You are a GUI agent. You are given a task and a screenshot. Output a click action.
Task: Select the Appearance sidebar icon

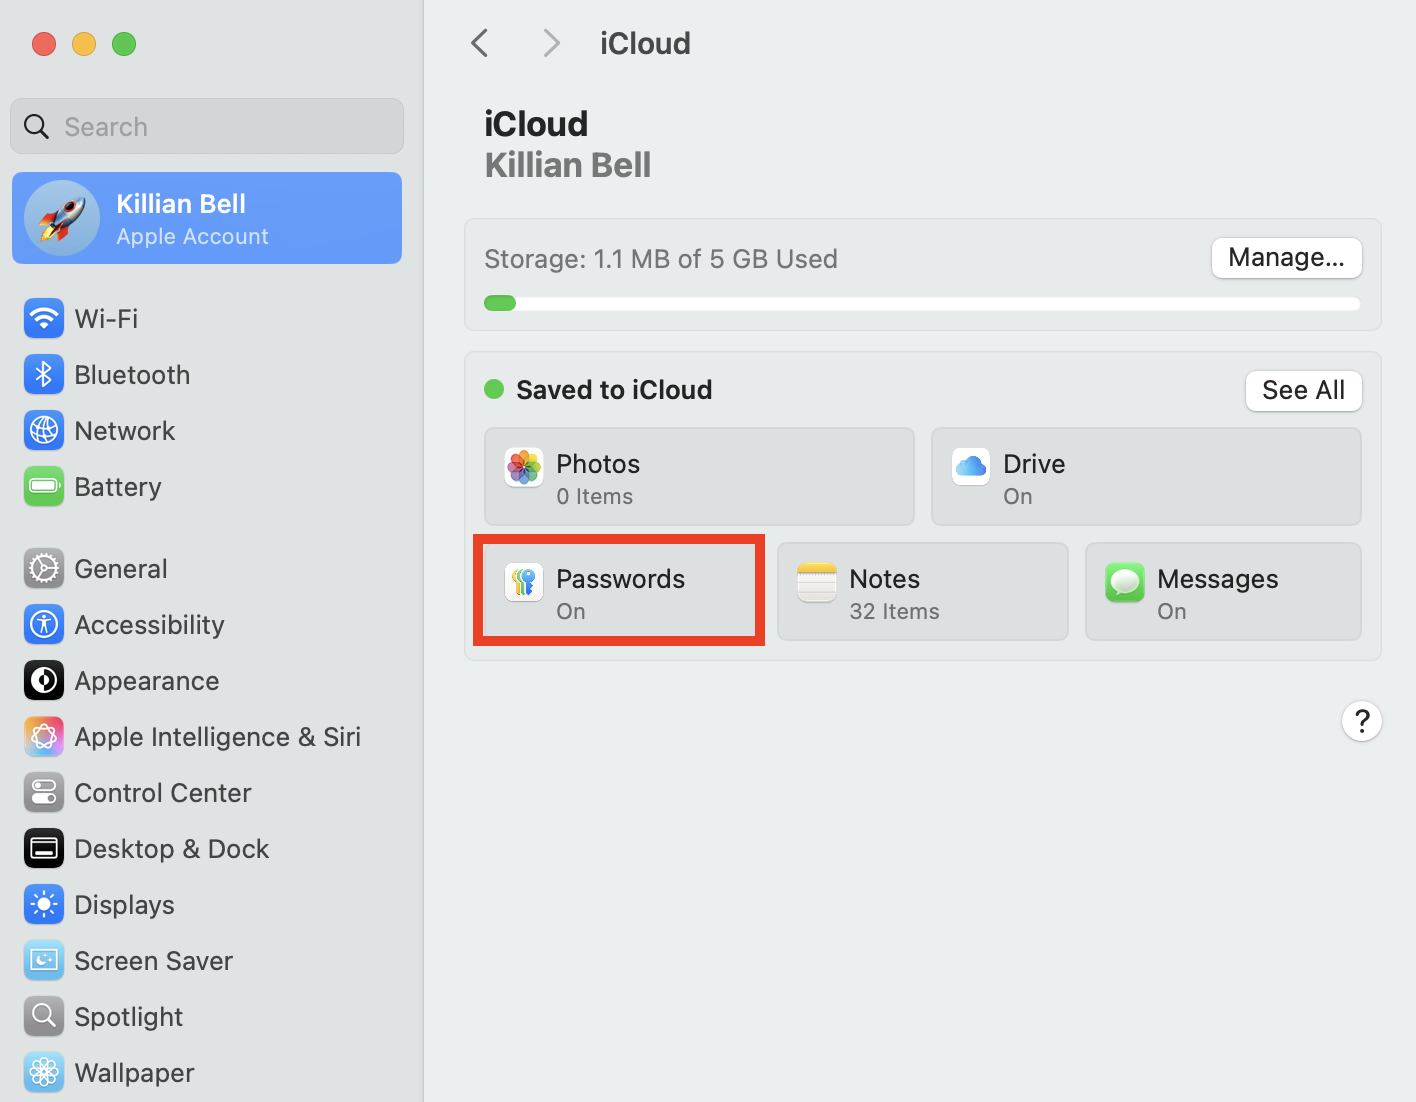[43, 681]
